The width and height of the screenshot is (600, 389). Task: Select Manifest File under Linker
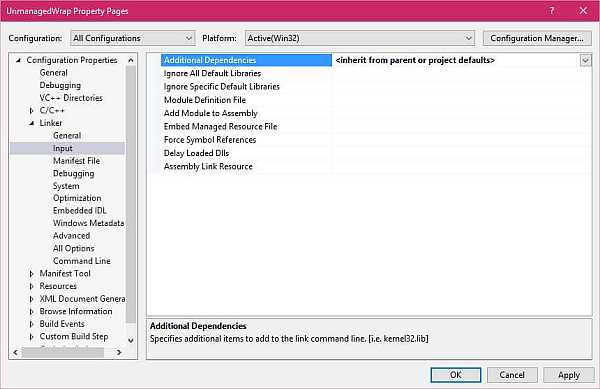coord(77,161)
